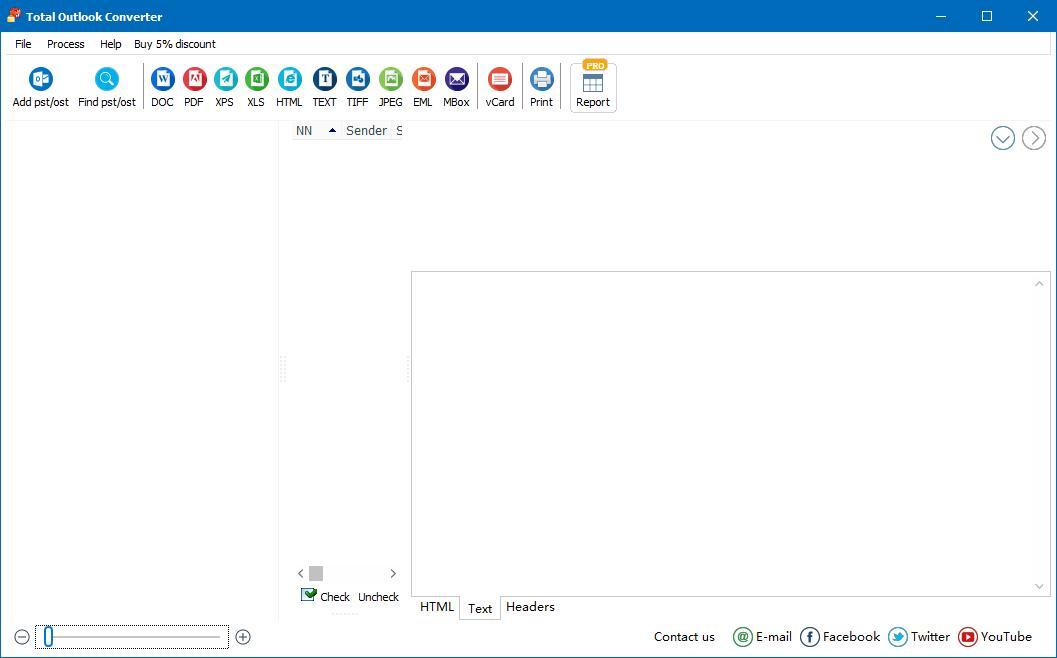Click the EML conversion icon
The width and height of the screenshot is (1057, 658).
click(x=423, y=80)
